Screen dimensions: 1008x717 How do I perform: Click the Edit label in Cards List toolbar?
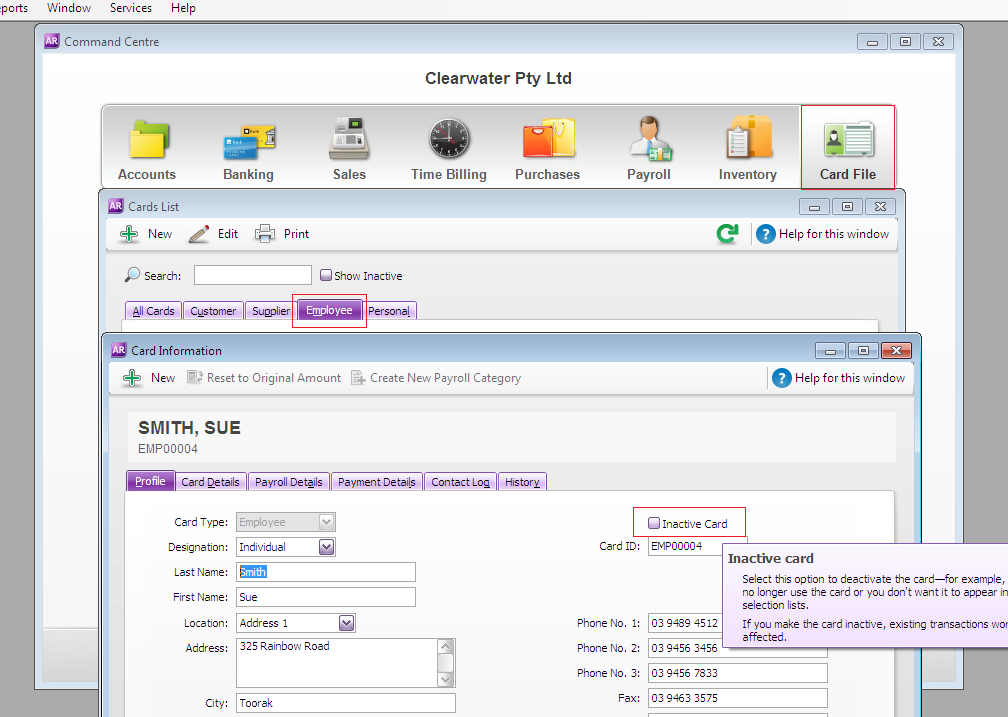click(228, 234)
